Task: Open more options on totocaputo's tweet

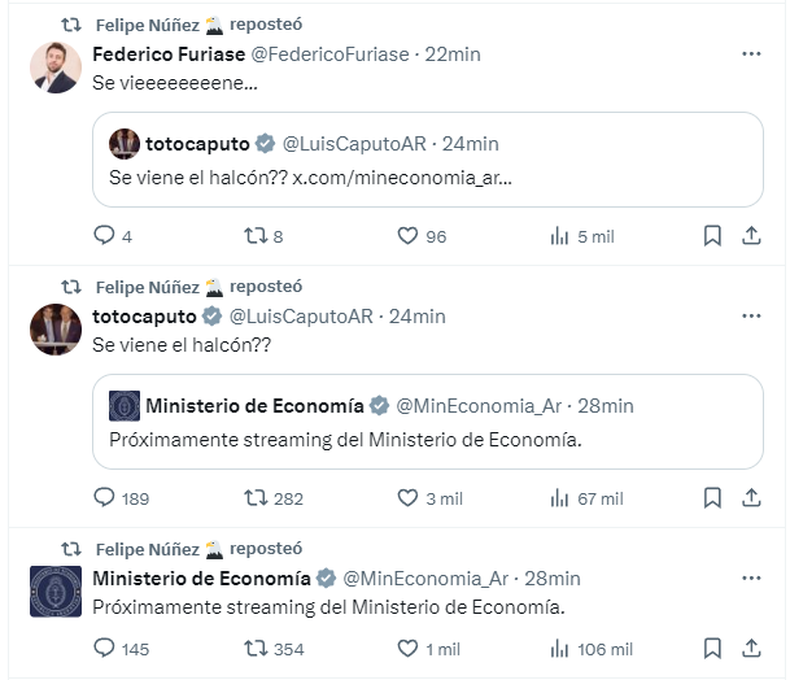Action: [751, 316]
